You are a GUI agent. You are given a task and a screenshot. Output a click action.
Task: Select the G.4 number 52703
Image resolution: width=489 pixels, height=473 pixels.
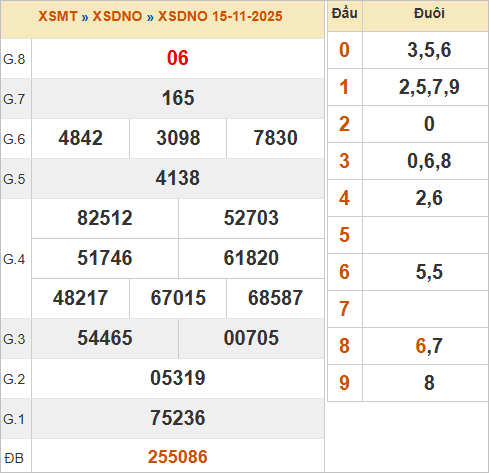point(251,218)
